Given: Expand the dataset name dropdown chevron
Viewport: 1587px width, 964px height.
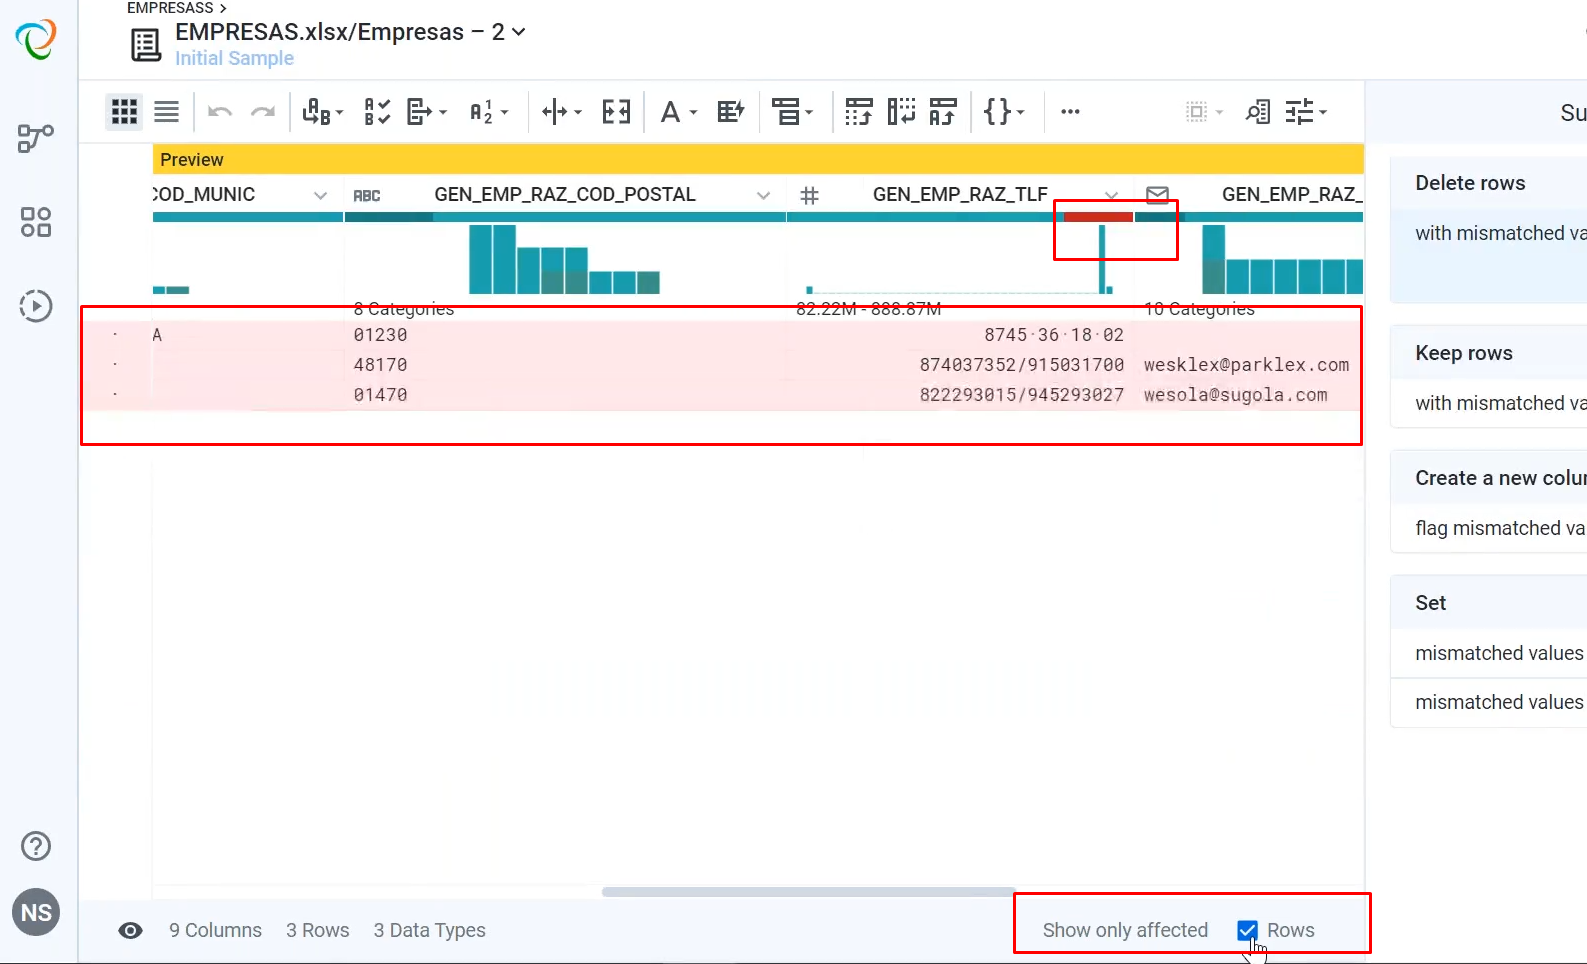Looking at the screenshot, I should click(x=519, y=32).
